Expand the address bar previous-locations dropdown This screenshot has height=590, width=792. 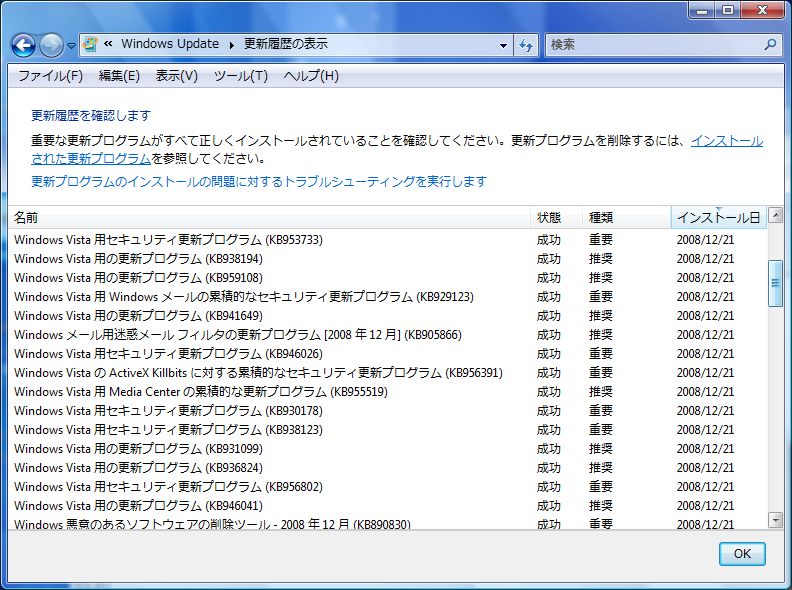point(503,45)
